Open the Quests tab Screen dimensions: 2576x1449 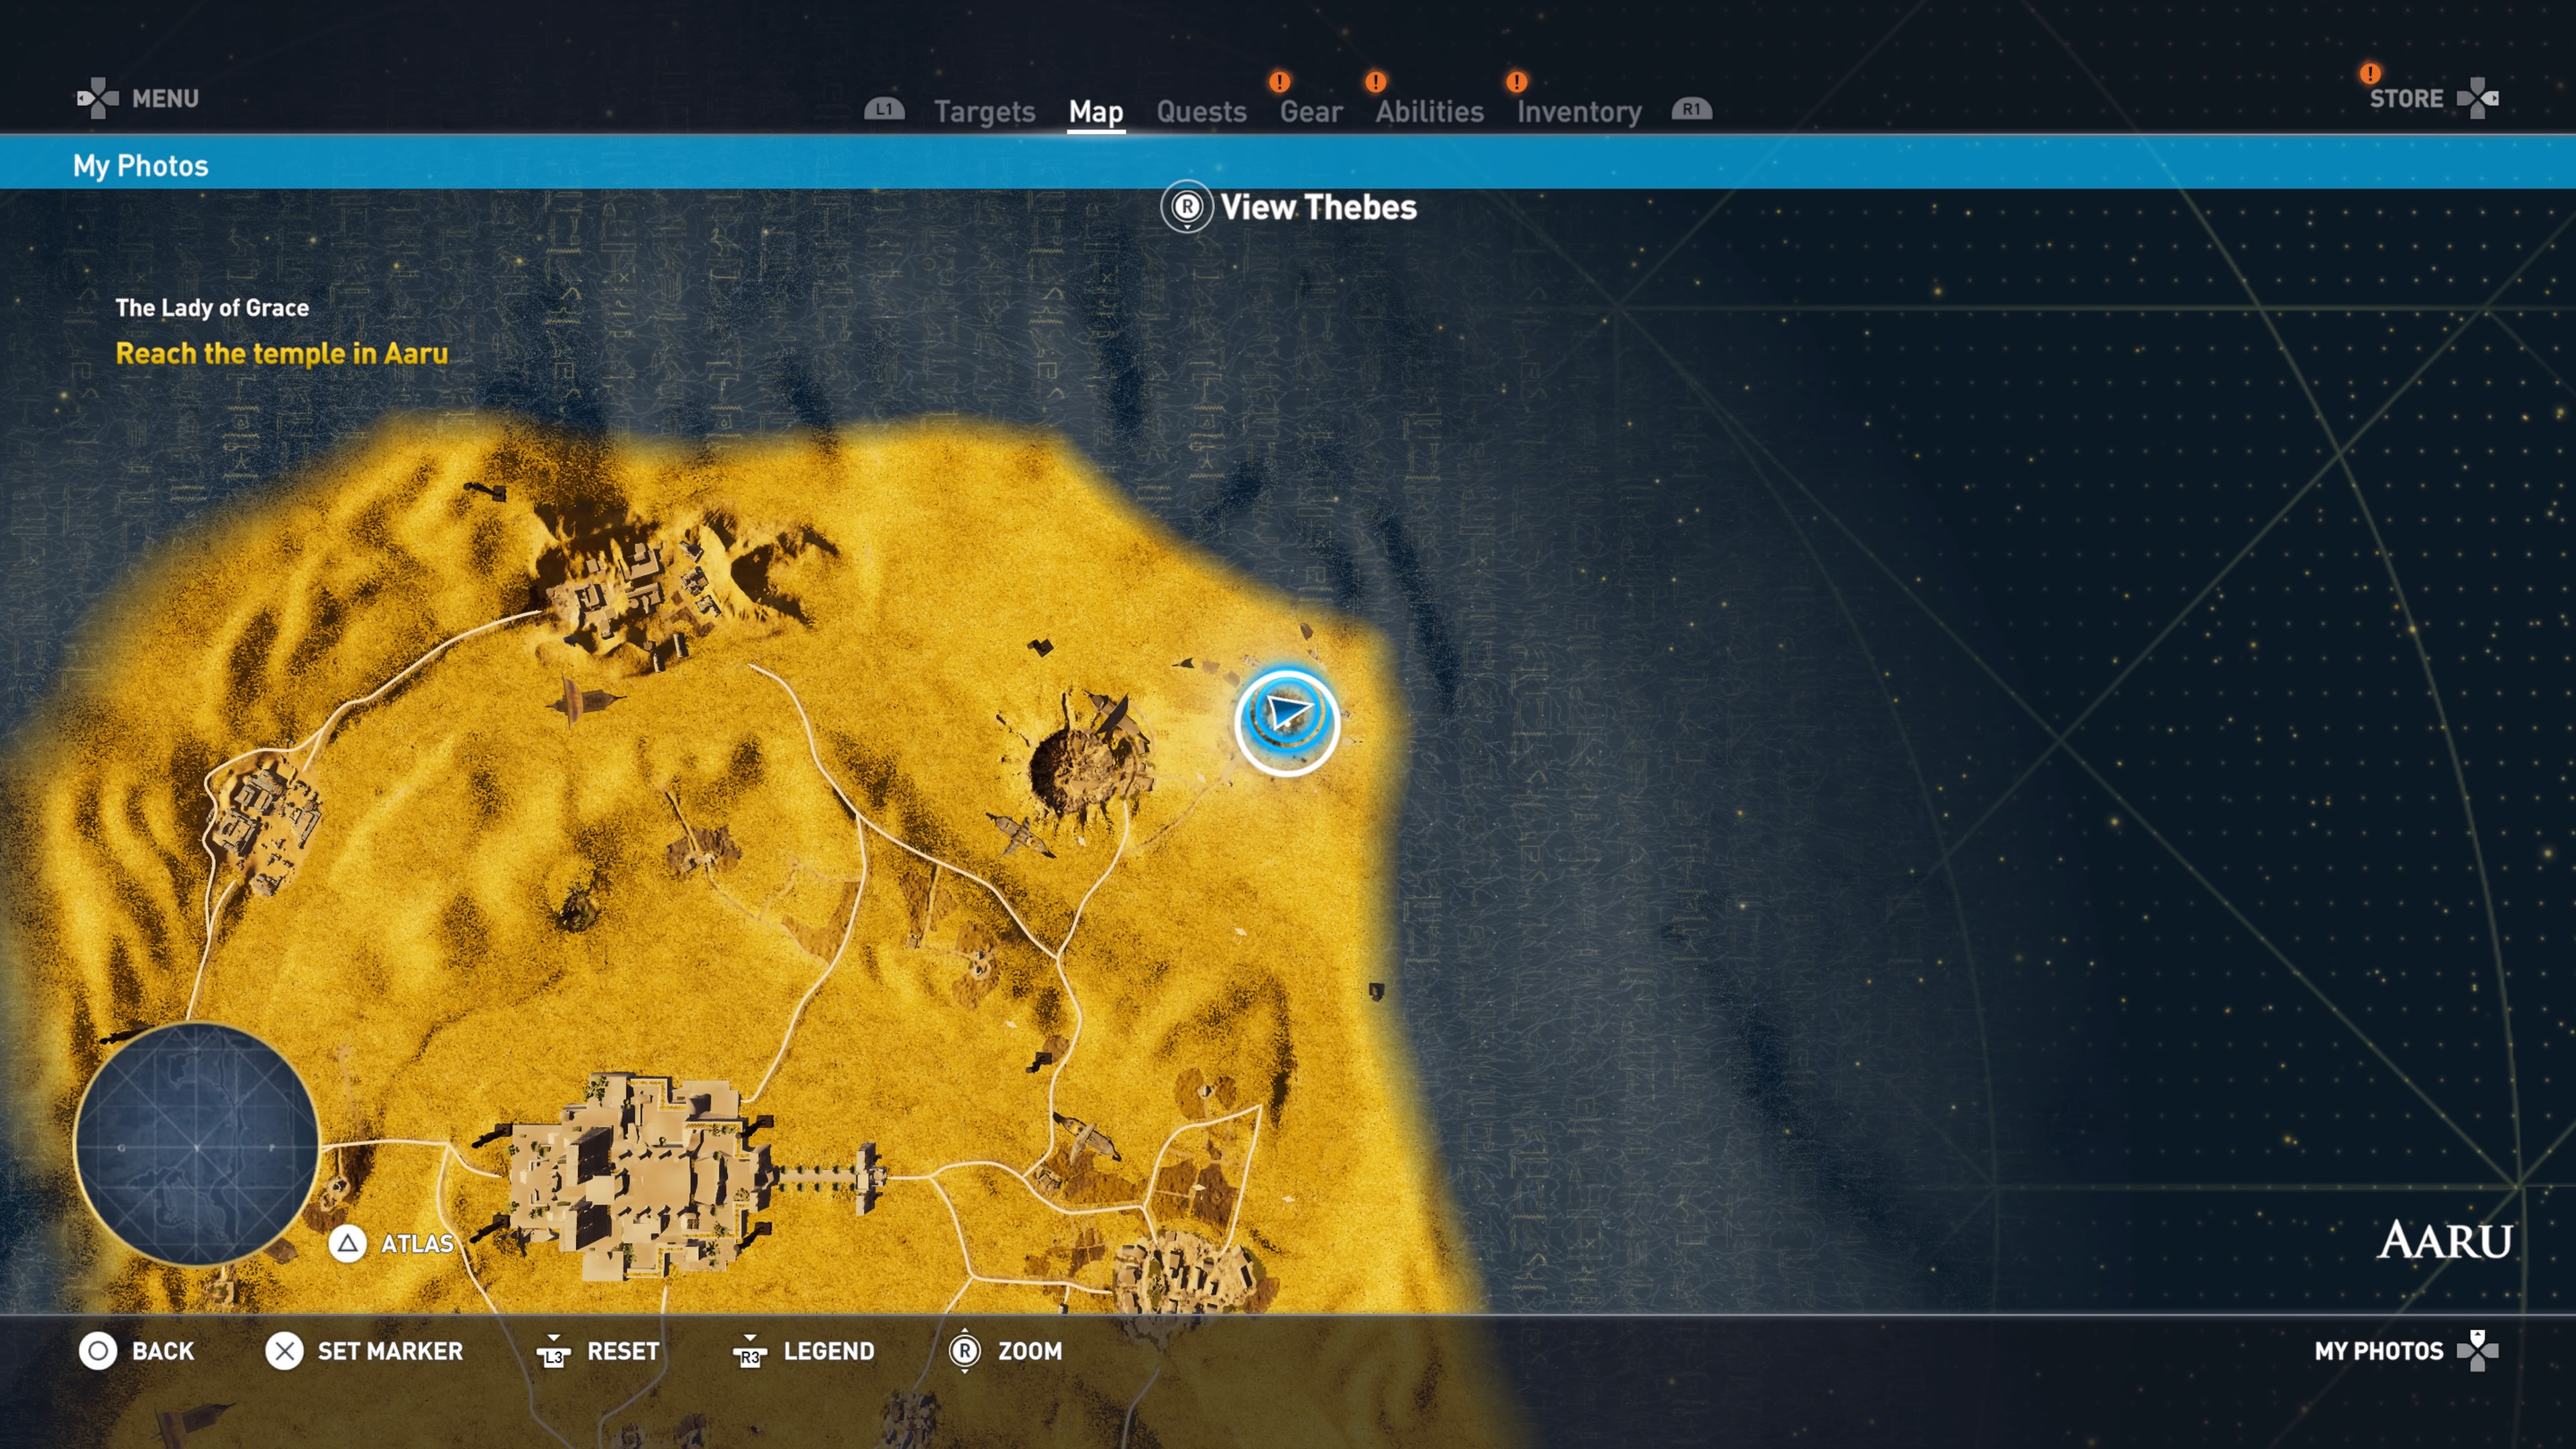click(1201, 111)
